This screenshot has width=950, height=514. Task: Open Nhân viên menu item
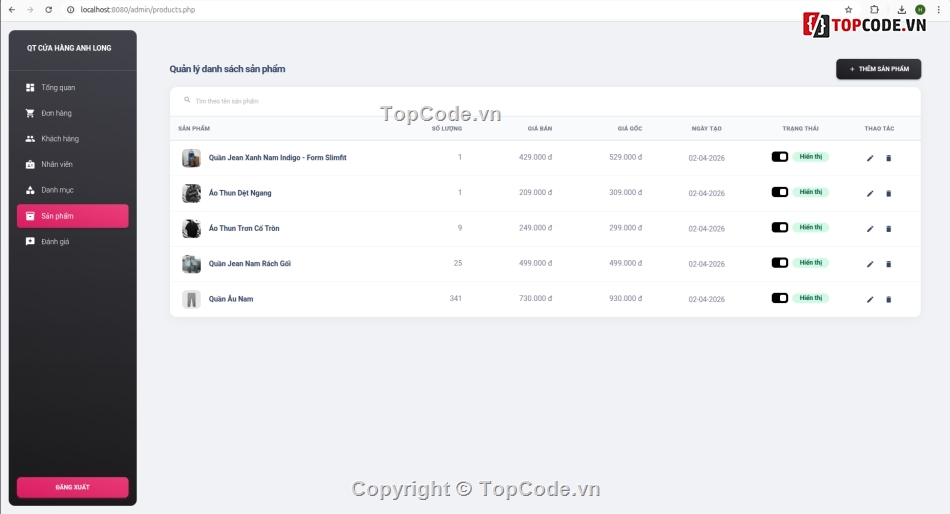click(73, 164)
